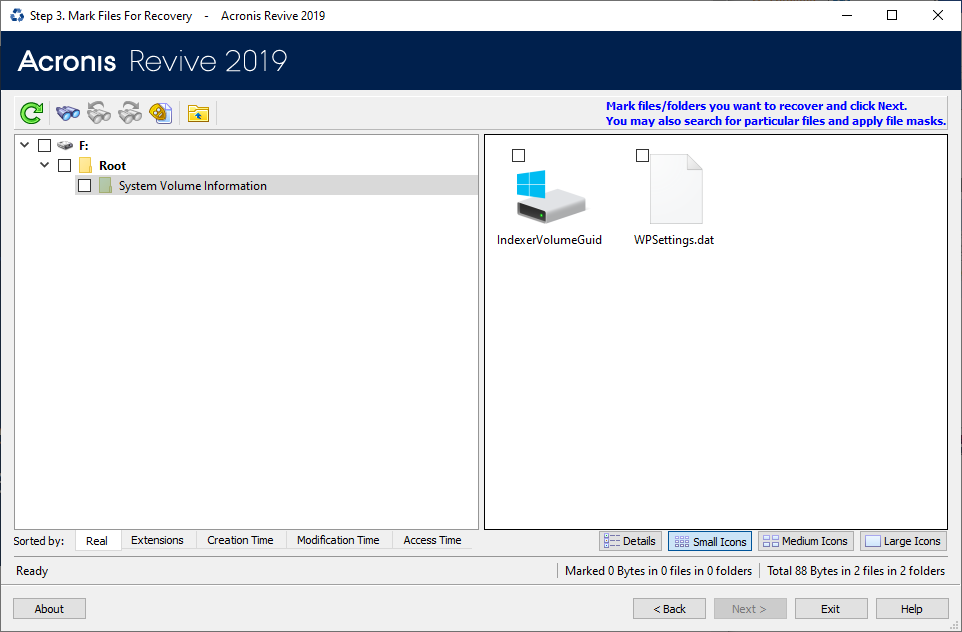The image size is (962, 632).
Task: Mark the System Volume Information checkbox
Action: pyautogui.click(x=85, y=185)
